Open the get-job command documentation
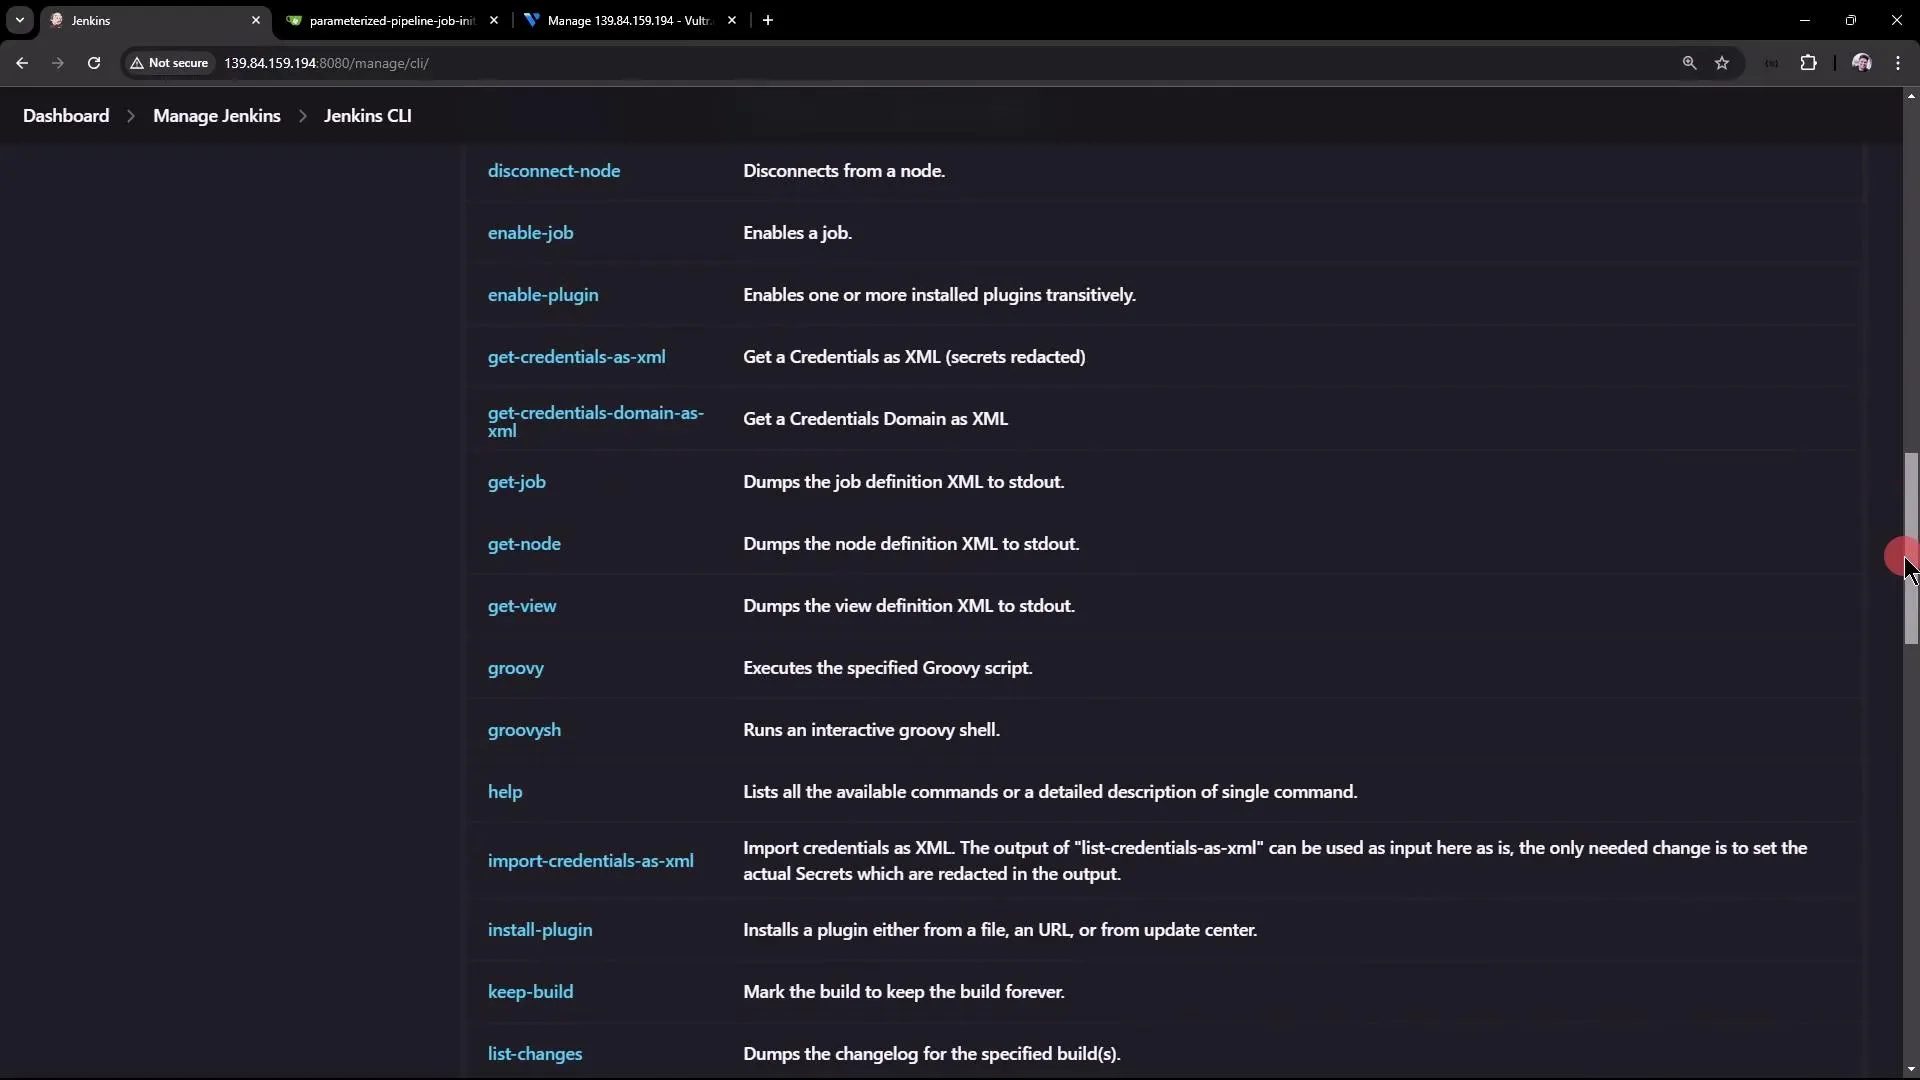This screenshot has width=1920, height=1080. (x=516, y=482)
